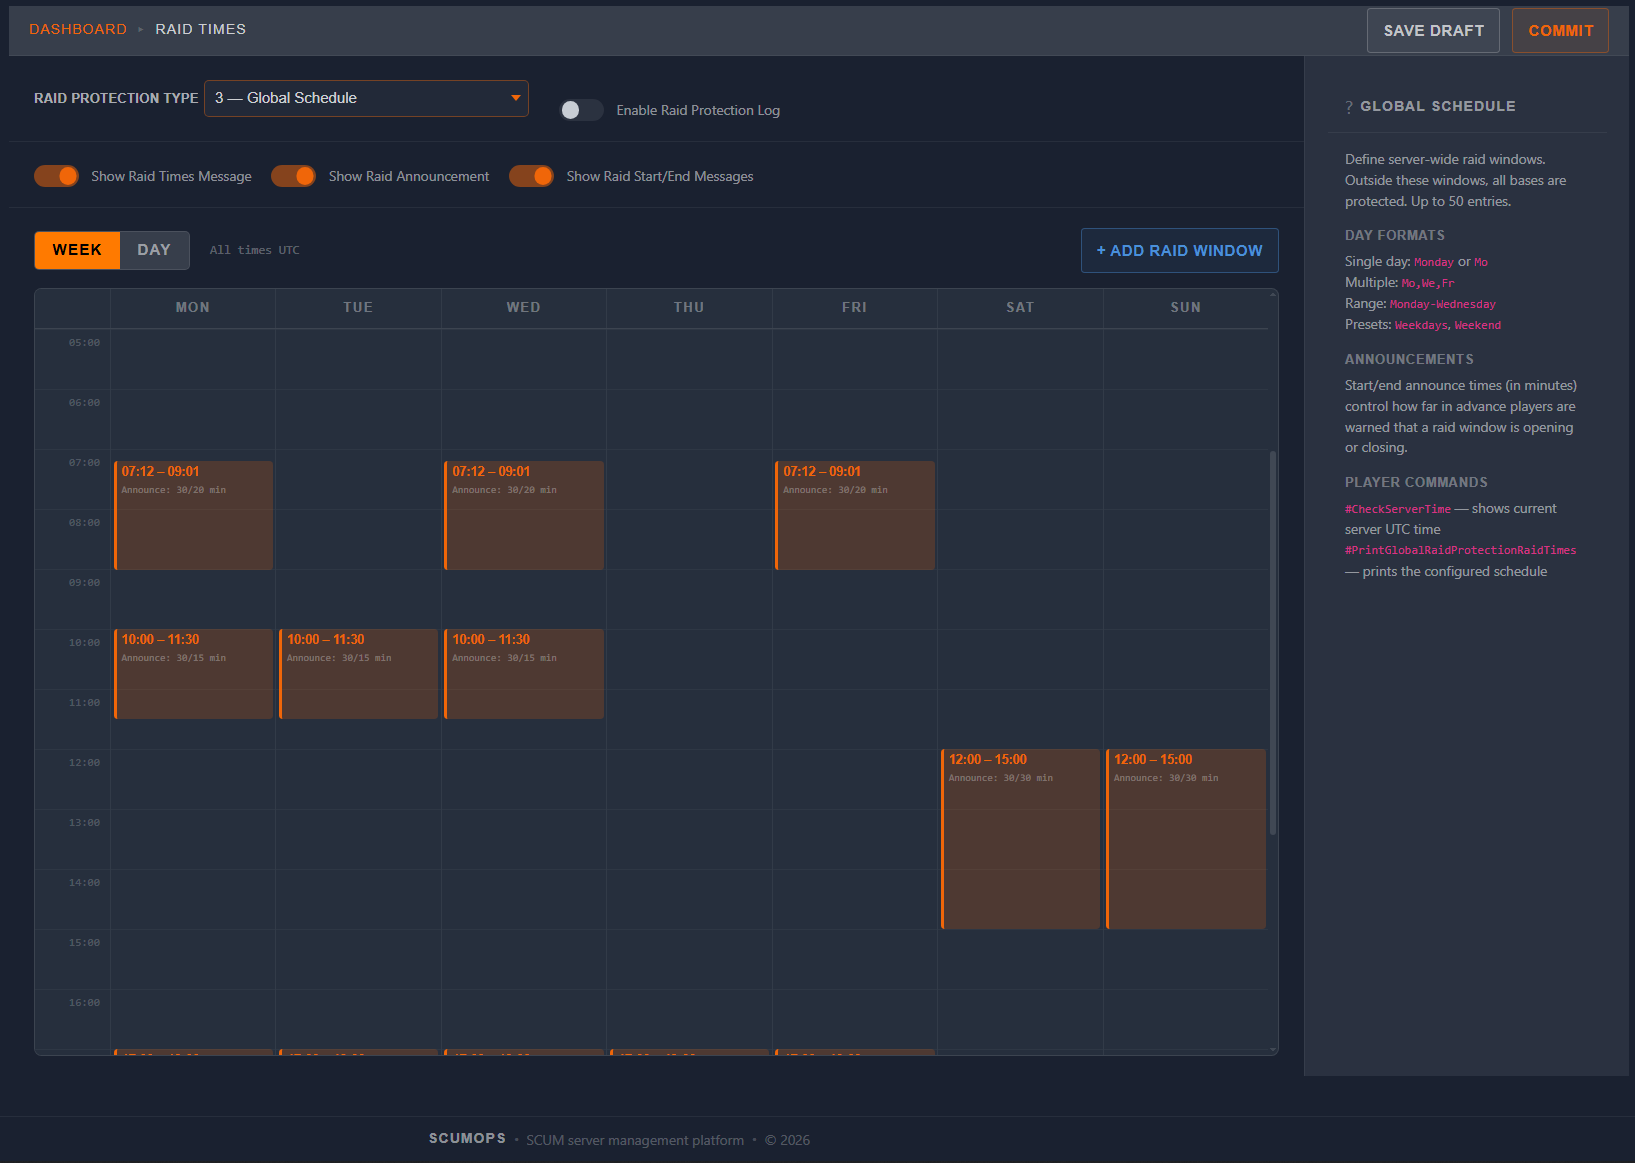
Task: Click the 12:00 time label
Action: (84, 763)
